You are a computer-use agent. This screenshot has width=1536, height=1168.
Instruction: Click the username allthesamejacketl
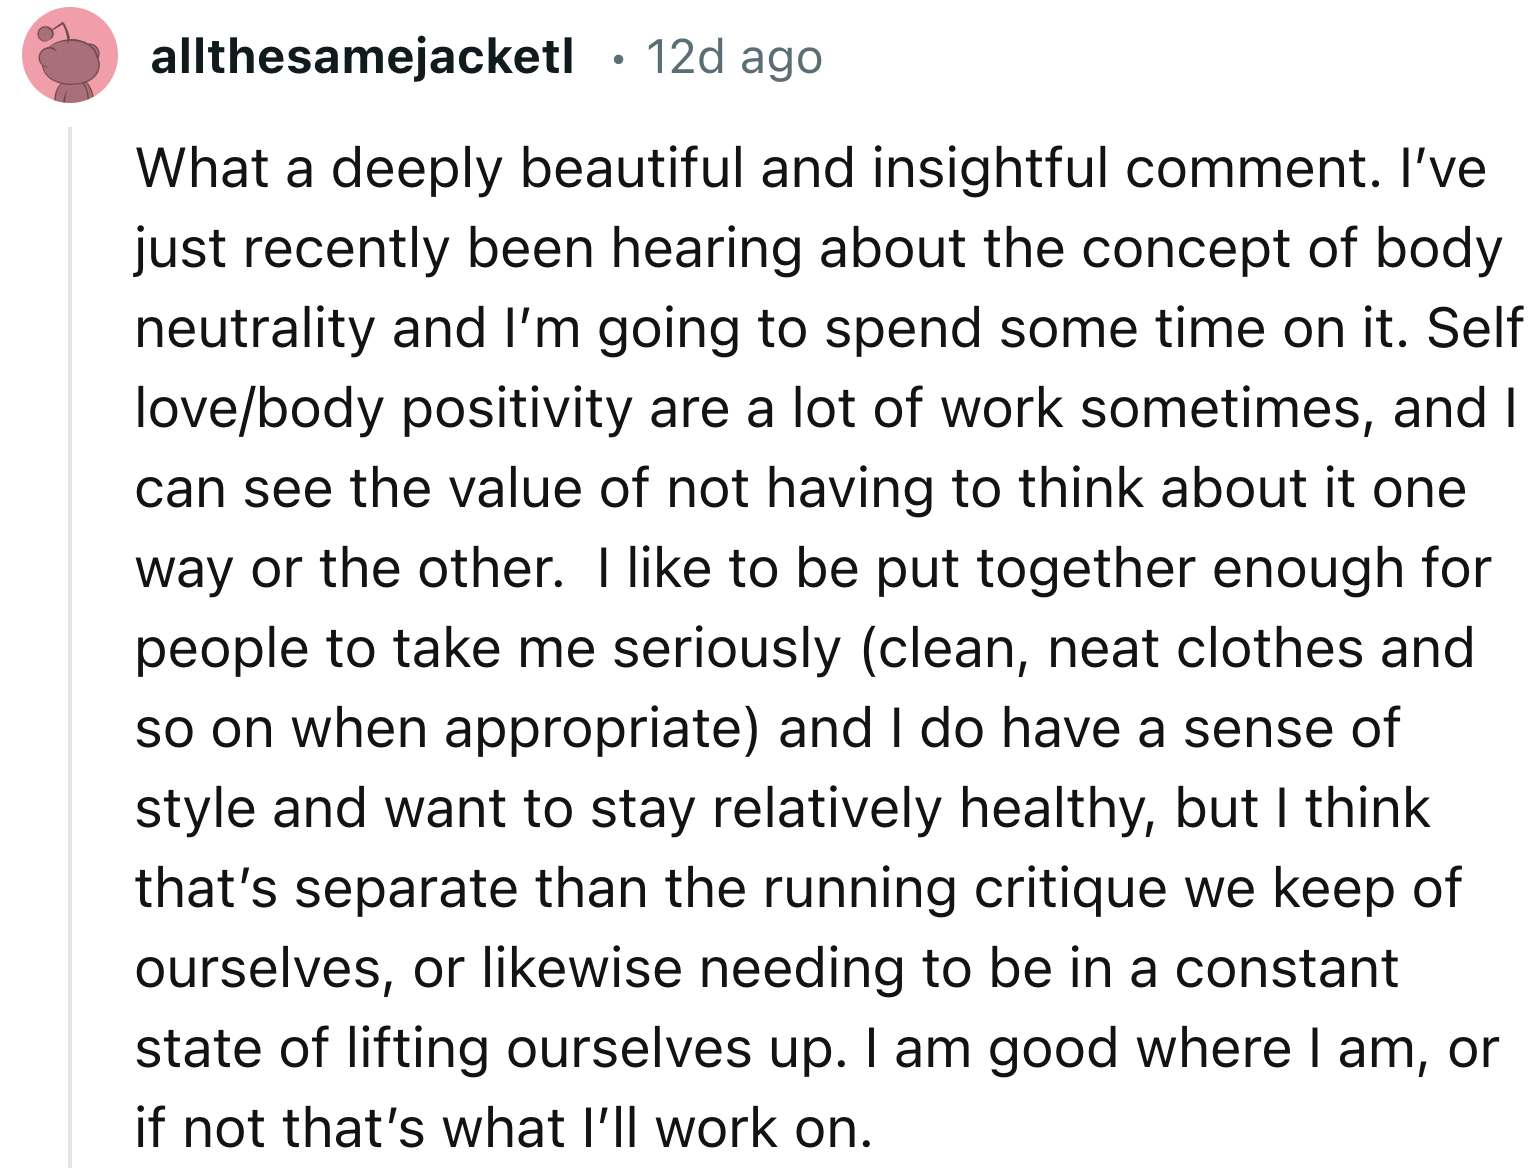360,57
